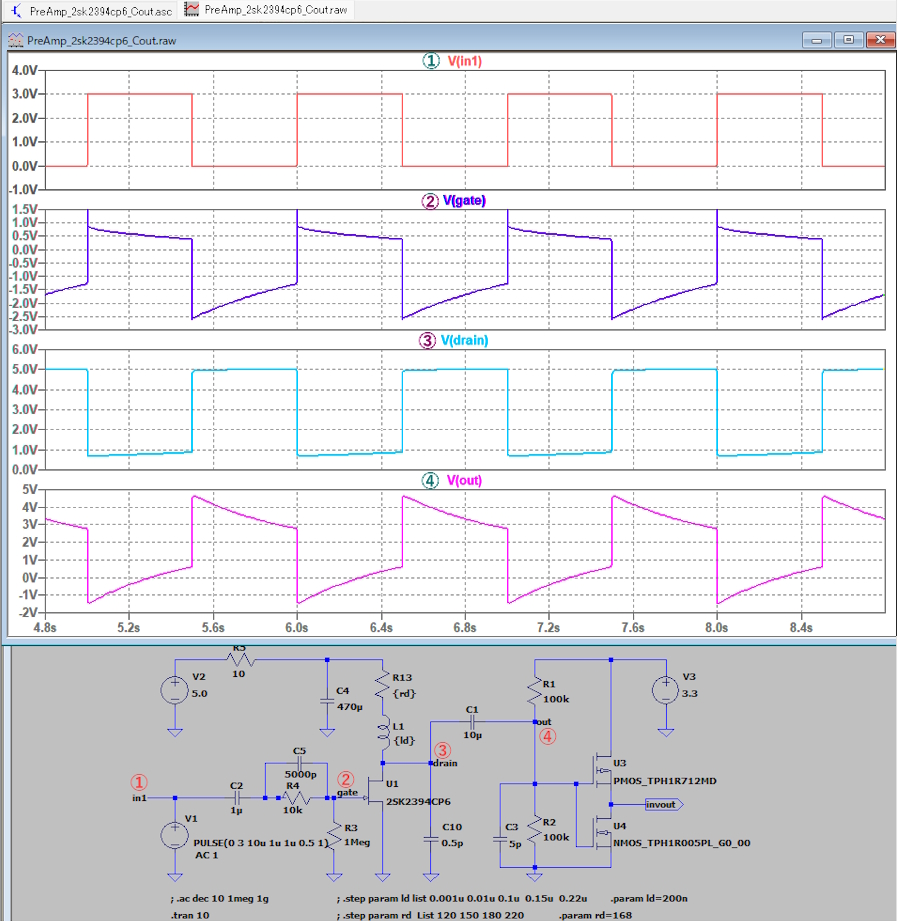898x921 pixels.
Task: Close the PreAmp_2sk2394cp6_Cout.raw waveform window
Action: [x=880, y=40]
